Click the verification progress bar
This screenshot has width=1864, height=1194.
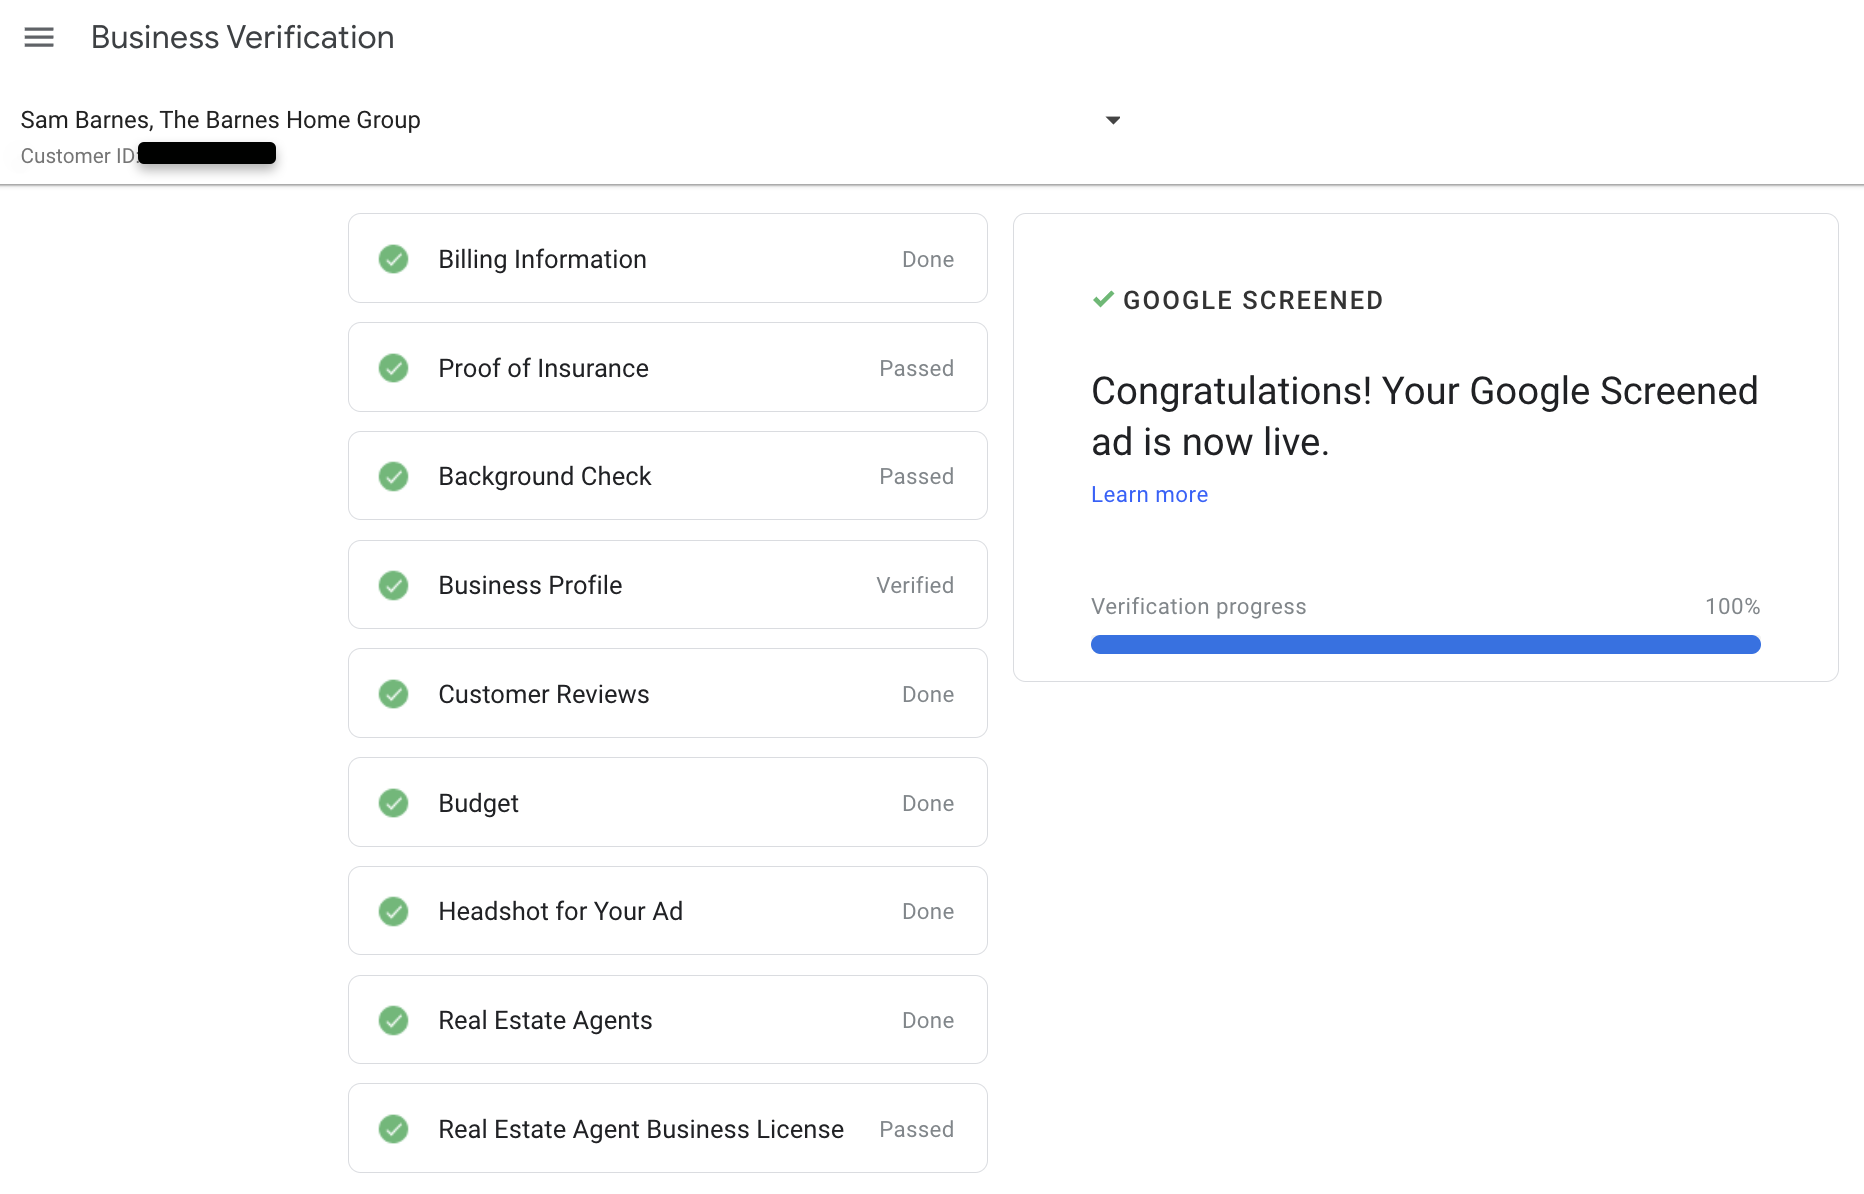tap(1424, 644)
